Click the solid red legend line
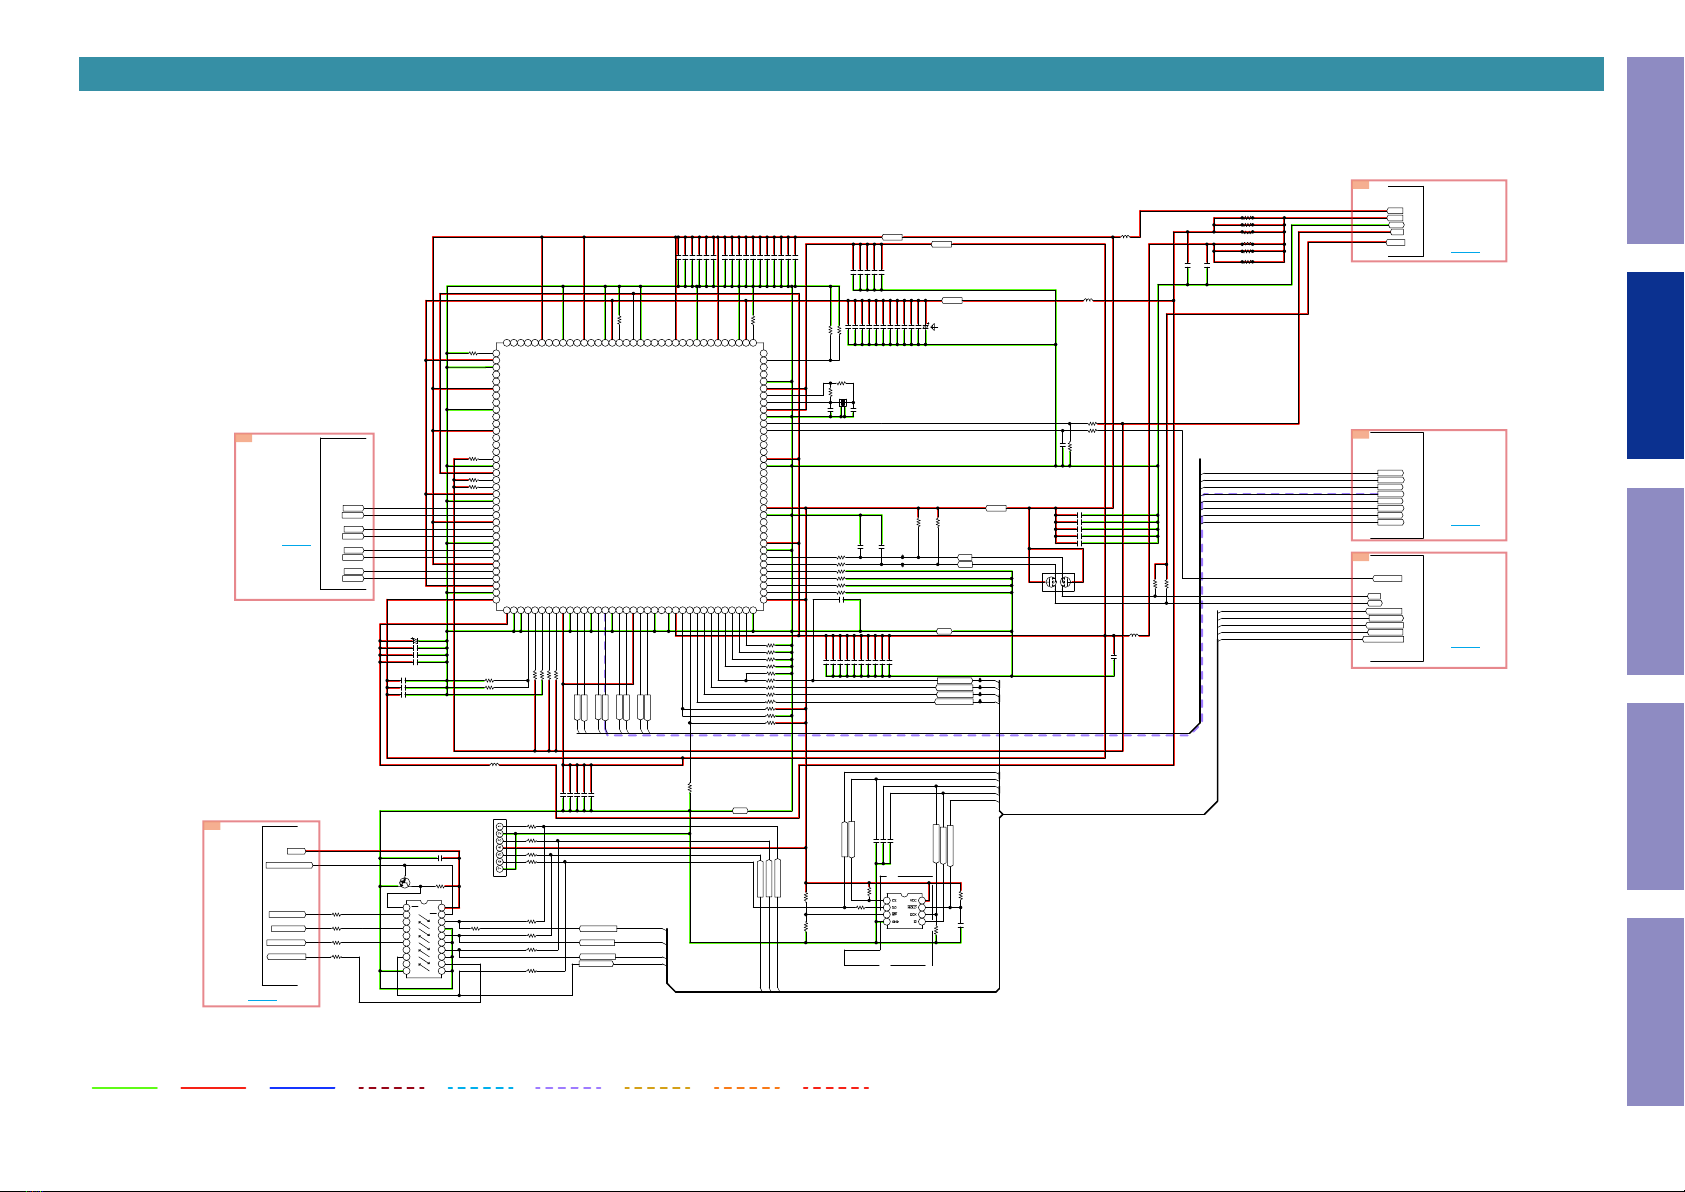This screenshot has width=1685, height=1192. coord(213,1088)
